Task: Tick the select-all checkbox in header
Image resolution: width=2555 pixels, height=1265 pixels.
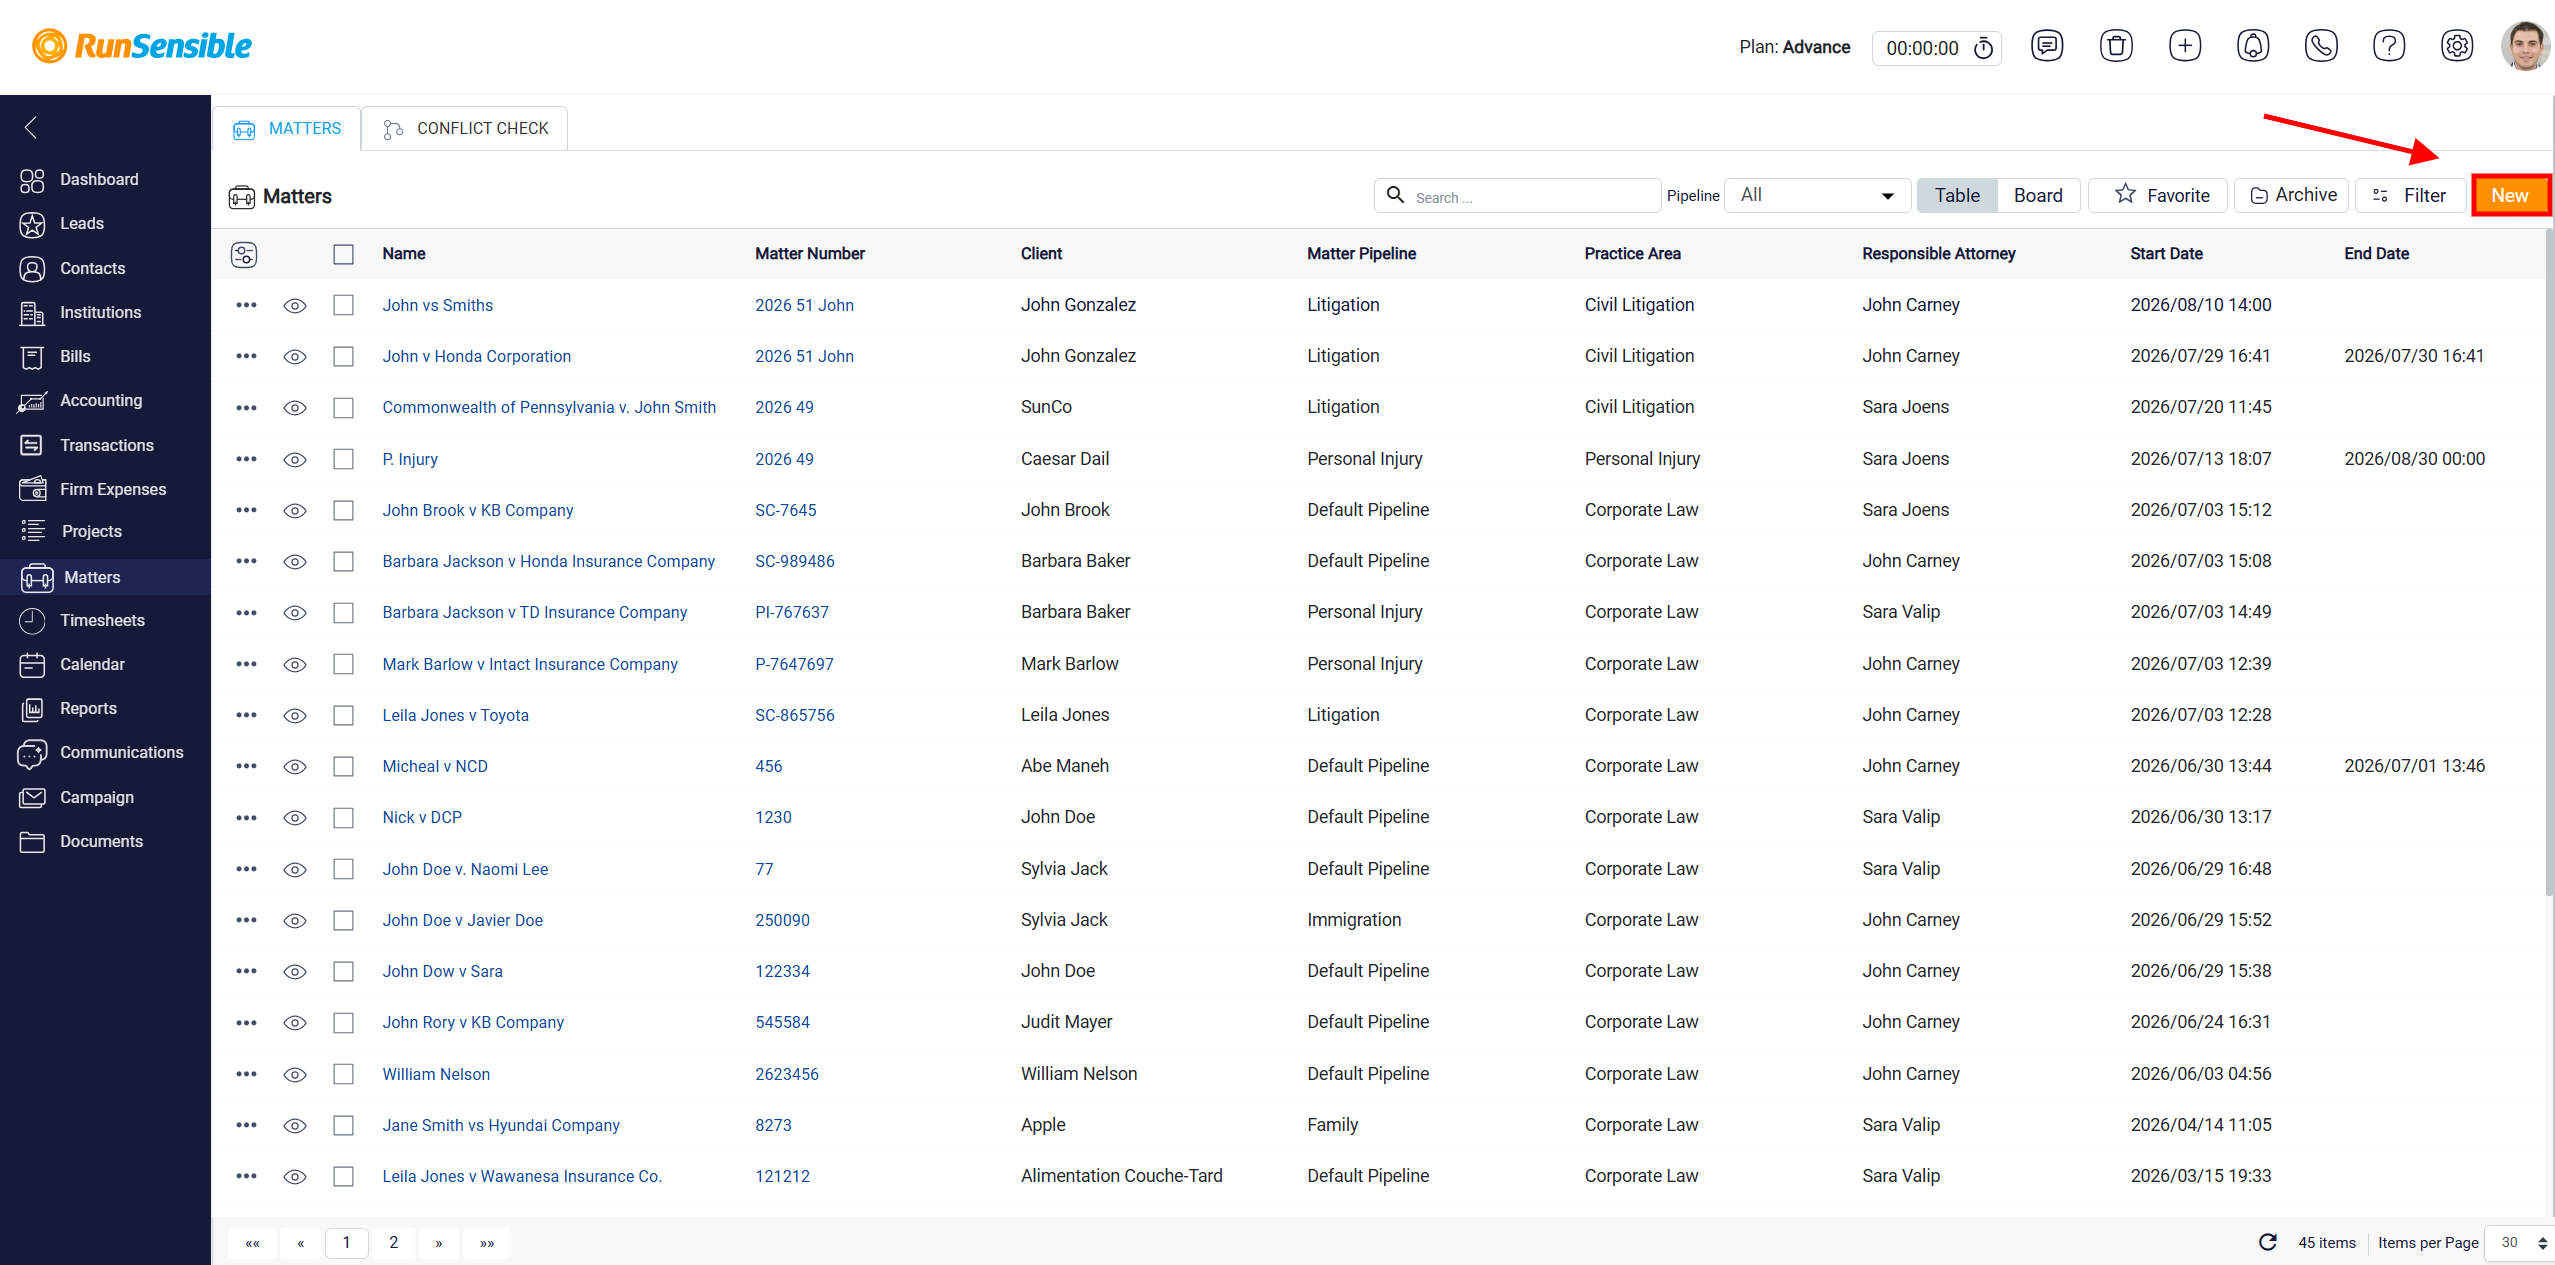Action: [x=343, y=254]
